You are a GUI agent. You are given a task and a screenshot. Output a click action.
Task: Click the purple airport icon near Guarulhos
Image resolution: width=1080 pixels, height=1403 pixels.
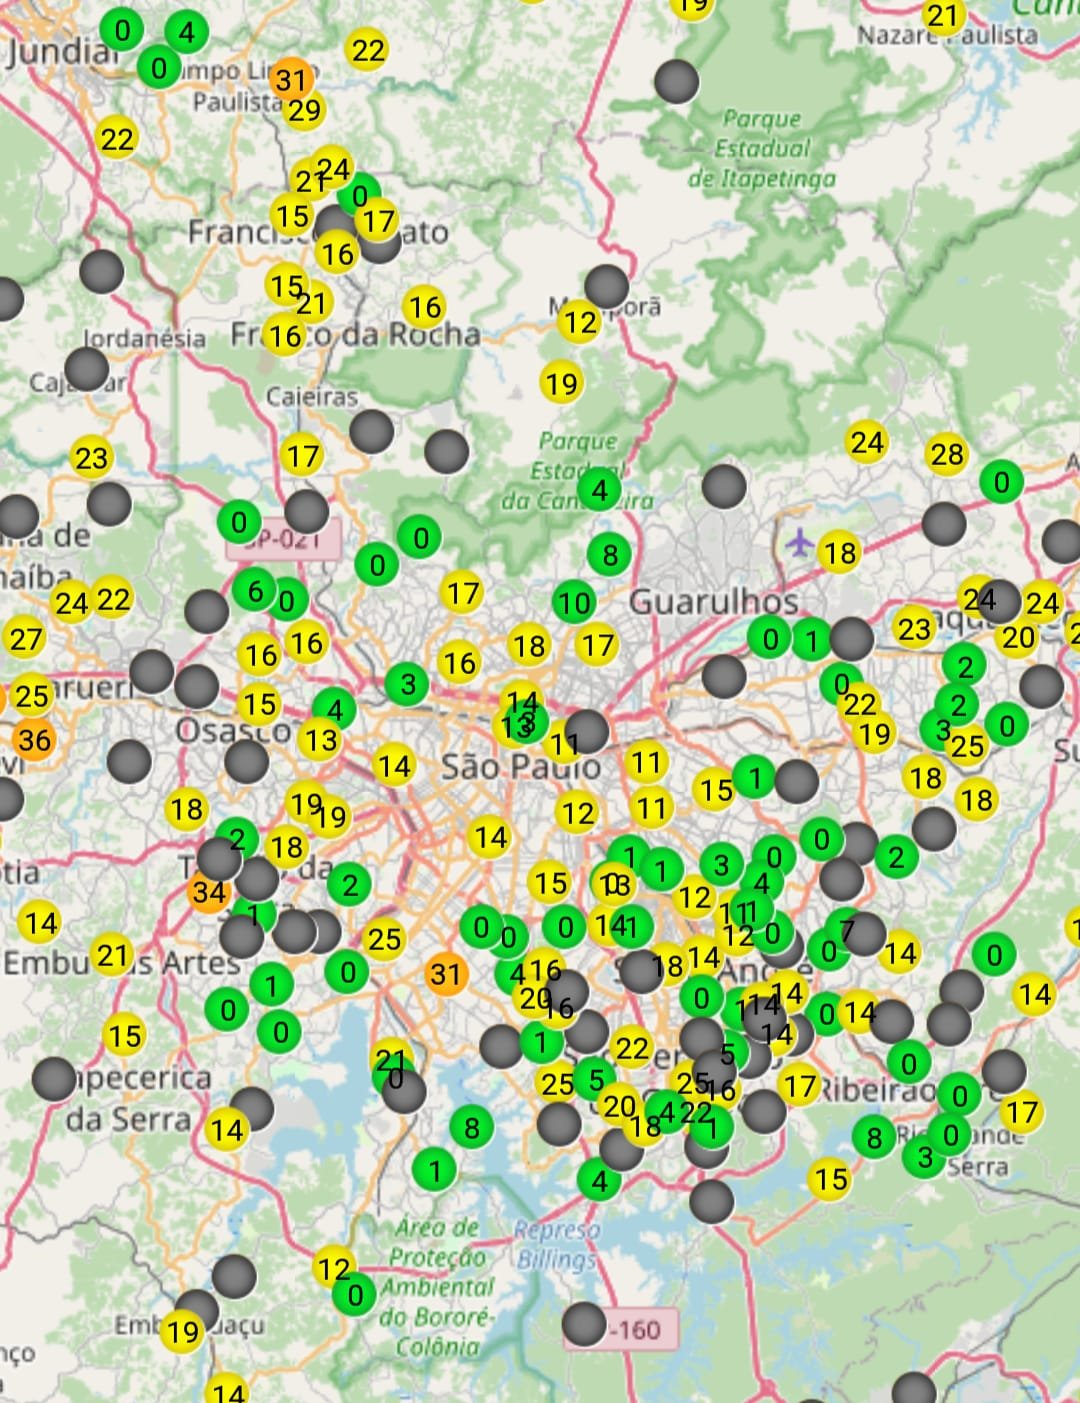click(799, 542)
